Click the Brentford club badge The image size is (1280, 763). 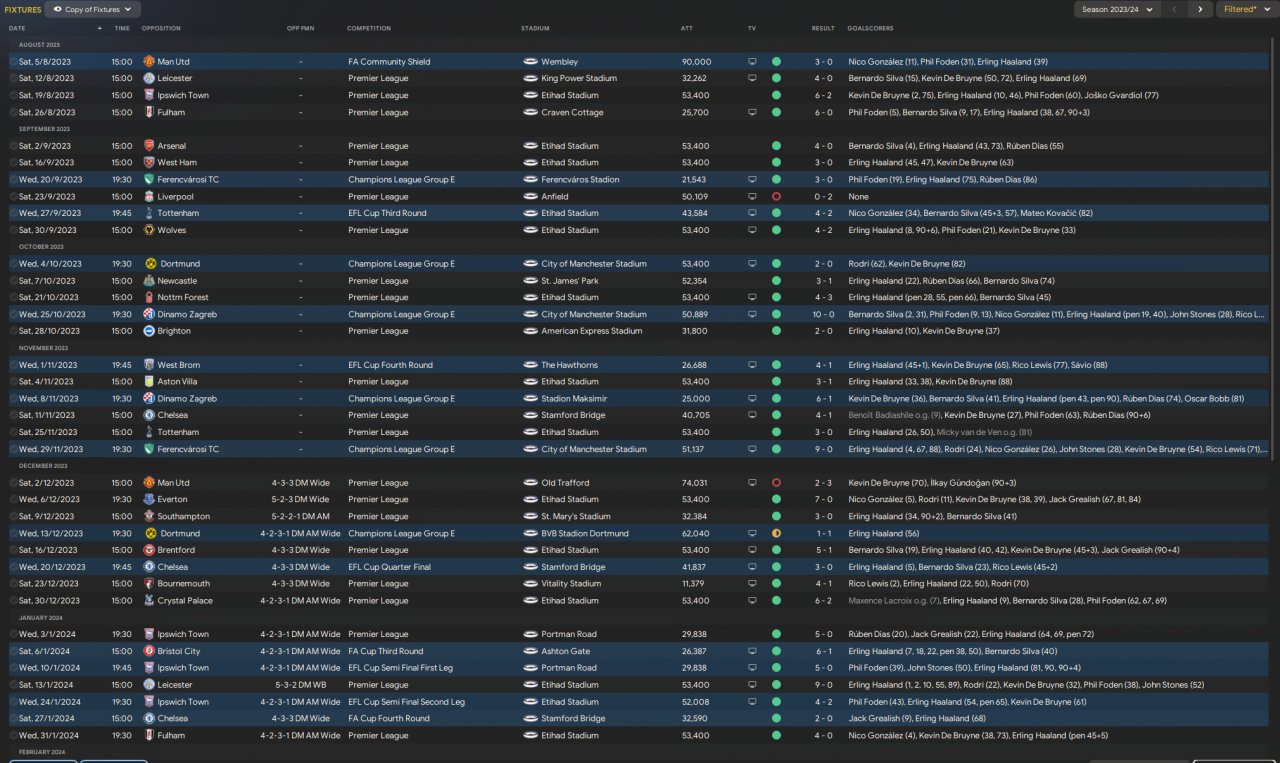coord(149,550)
